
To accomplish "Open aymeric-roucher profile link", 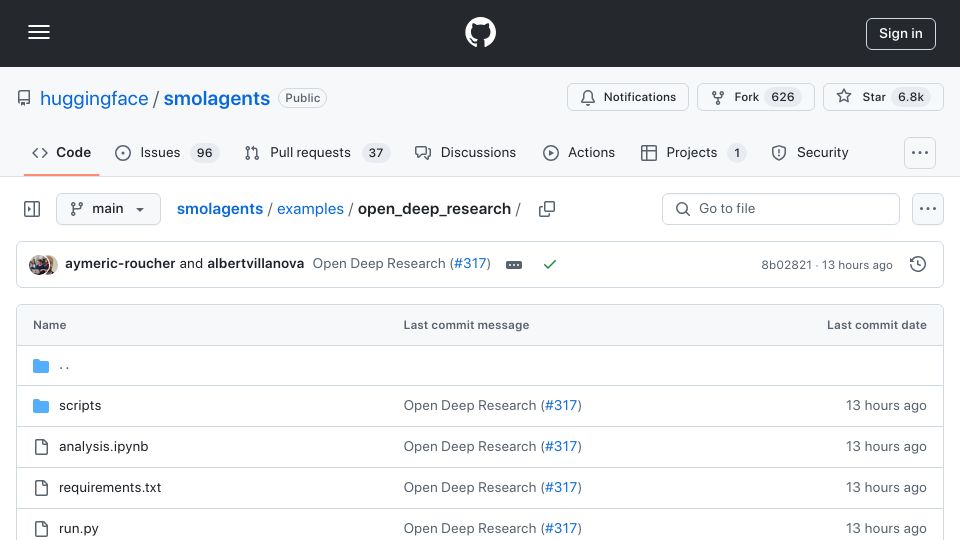I will (x=120, y=263).
